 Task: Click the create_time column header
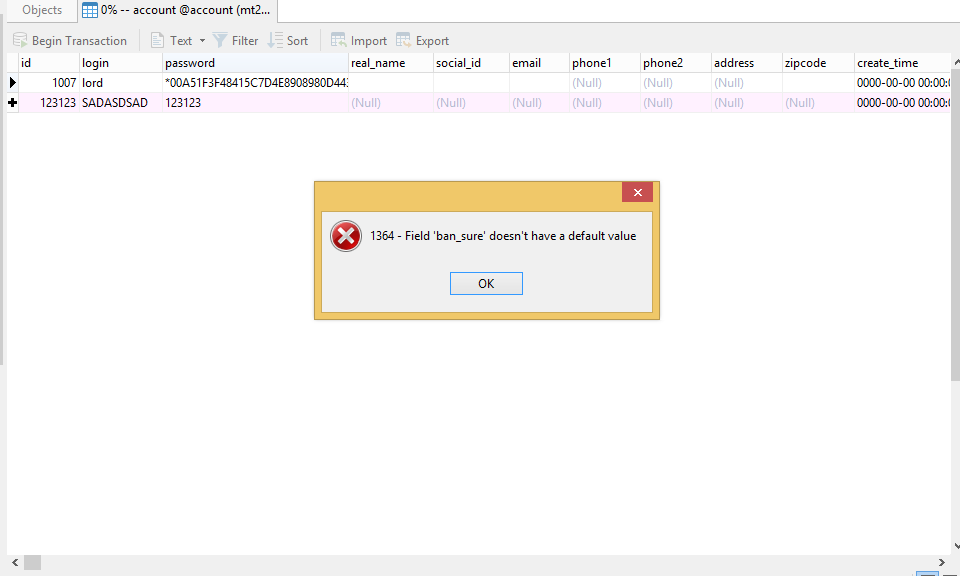902,63
